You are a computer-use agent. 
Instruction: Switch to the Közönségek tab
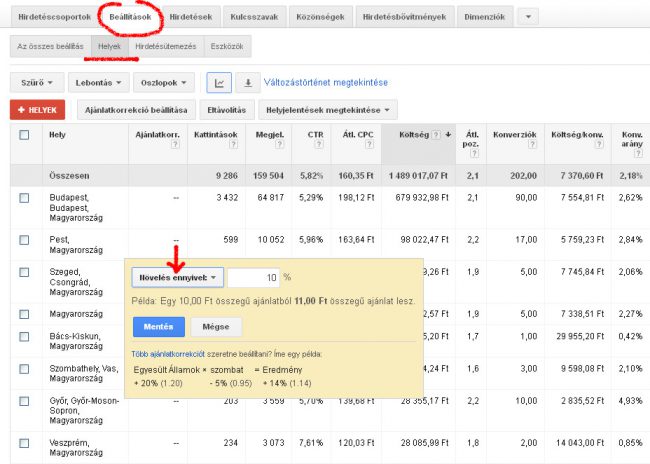tap(320, 17)
